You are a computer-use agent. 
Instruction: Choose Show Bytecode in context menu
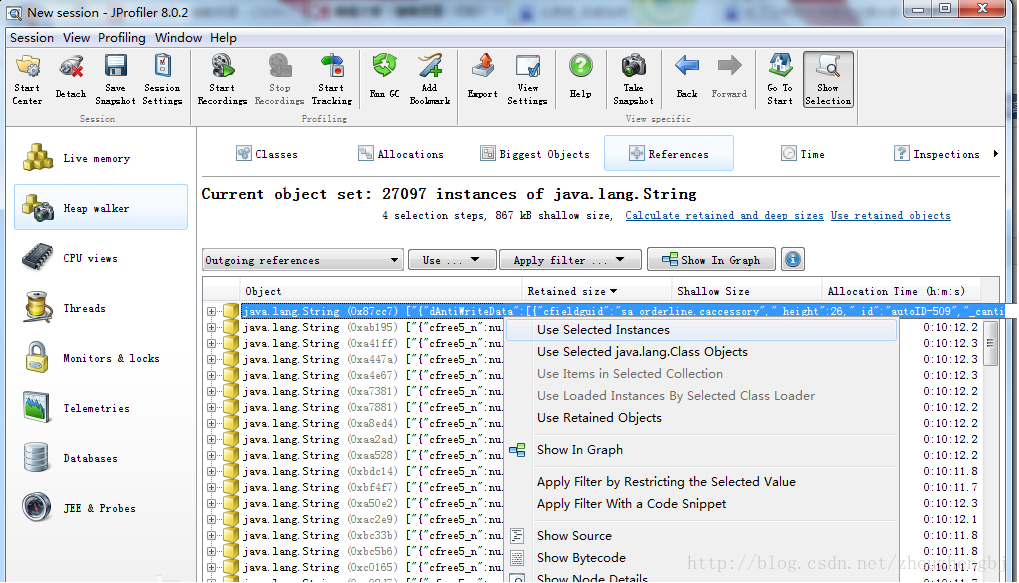click(701, 558)
